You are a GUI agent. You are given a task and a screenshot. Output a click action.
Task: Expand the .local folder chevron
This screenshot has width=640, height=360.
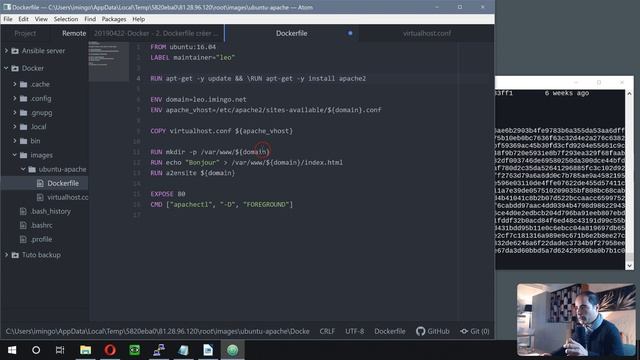pos(15,127)
